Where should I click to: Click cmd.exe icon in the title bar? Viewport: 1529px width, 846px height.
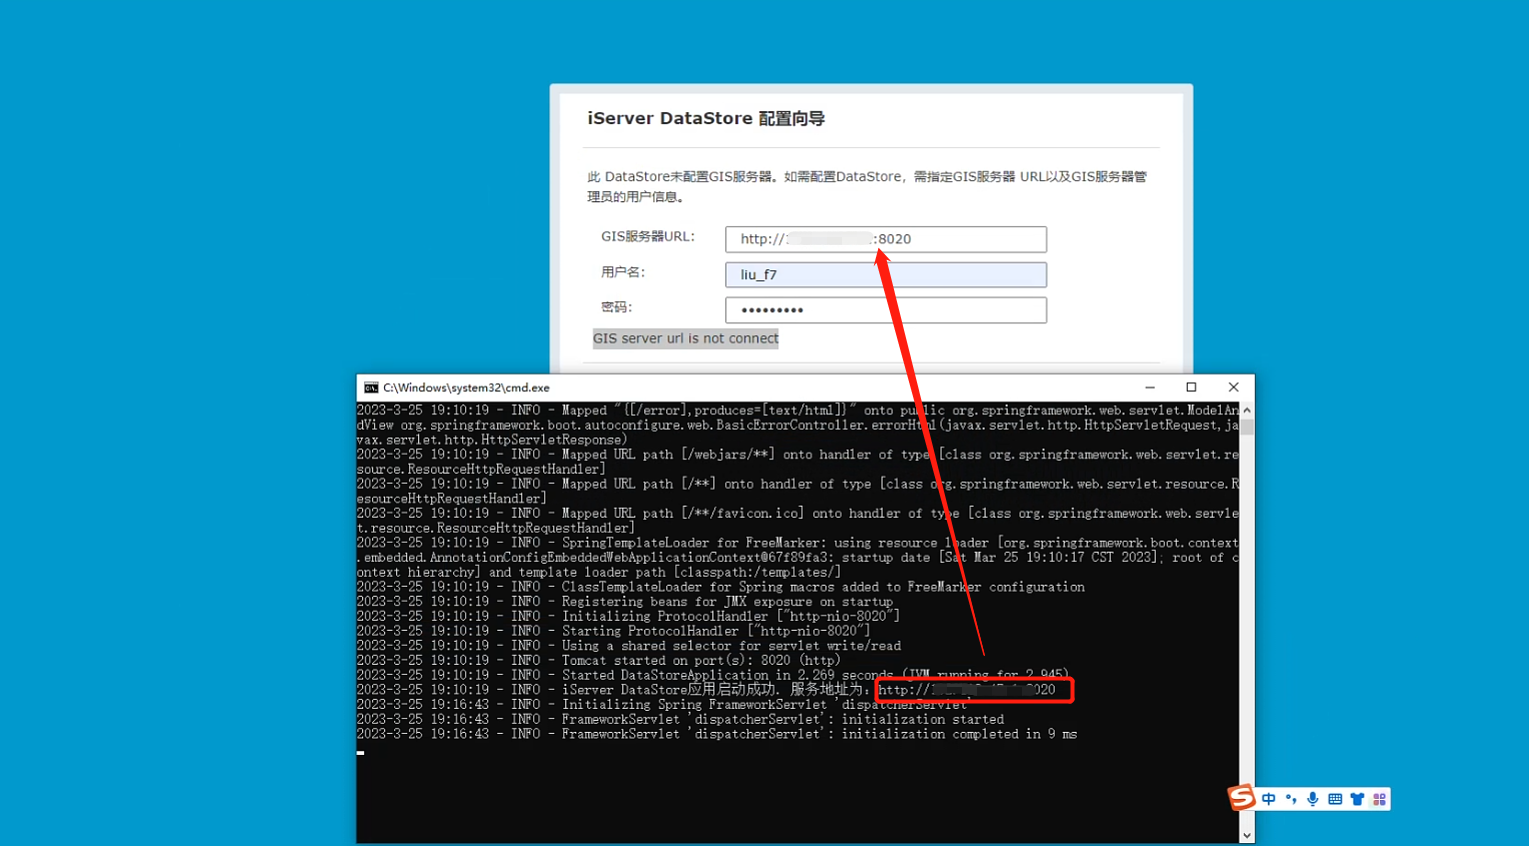tap(371, 388)
